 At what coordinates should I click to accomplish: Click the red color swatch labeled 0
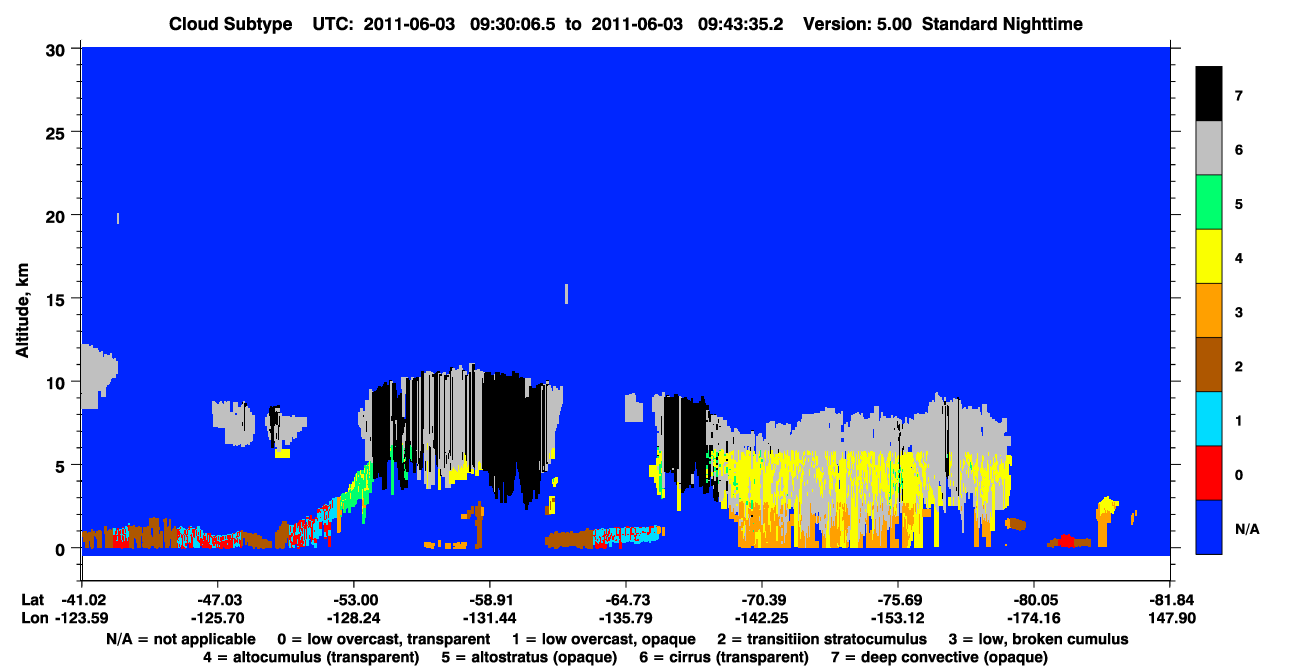click(x=1209, y=473)
